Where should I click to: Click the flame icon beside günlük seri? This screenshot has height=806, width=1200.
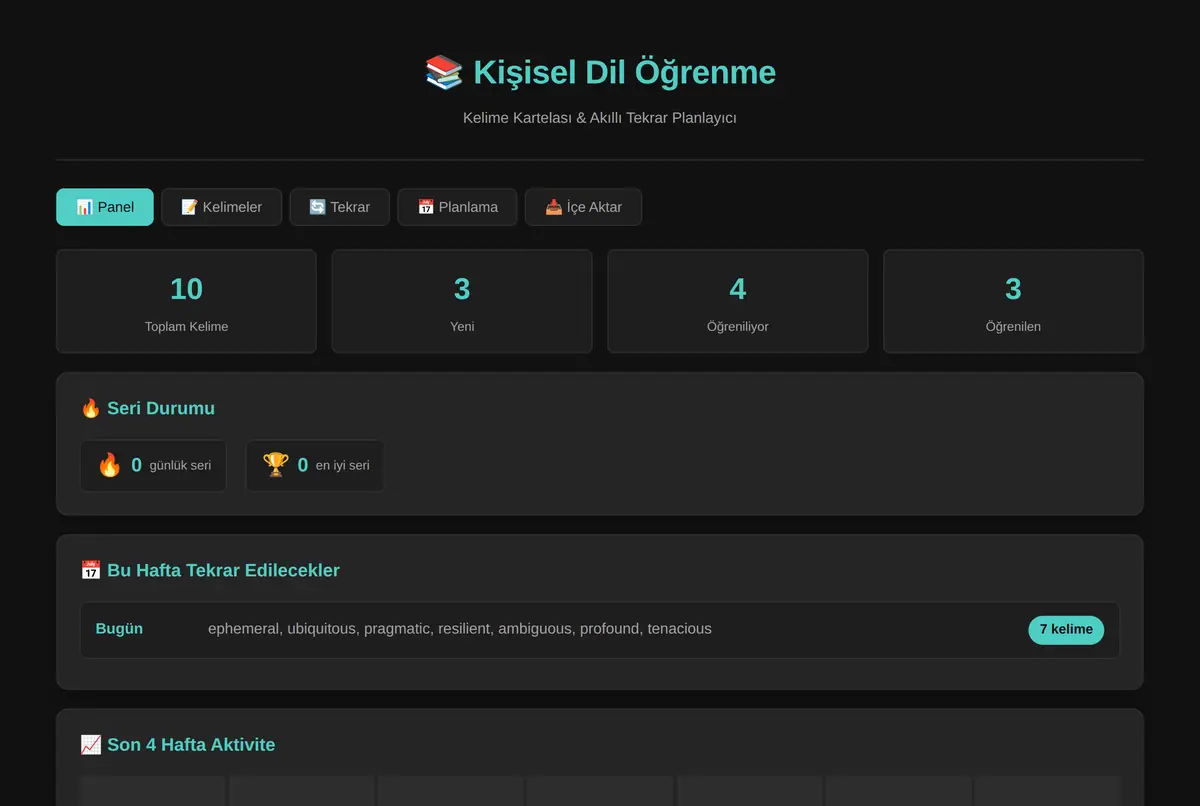coord(109,465)
